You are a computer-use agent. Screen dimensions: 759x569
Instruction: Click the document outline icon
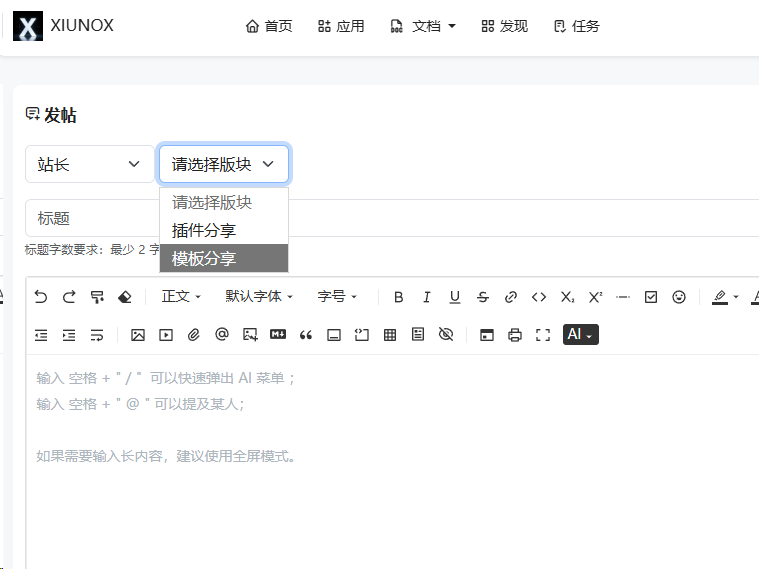click(x=418, y=335)
